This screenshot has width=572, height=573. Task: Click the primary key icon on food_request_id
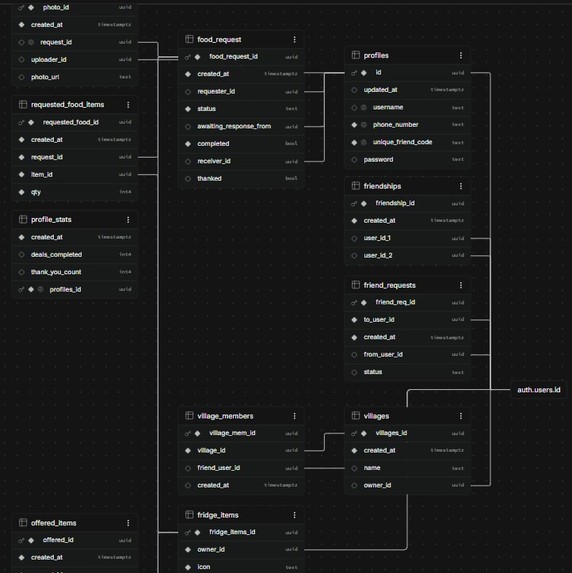(188, 57)
